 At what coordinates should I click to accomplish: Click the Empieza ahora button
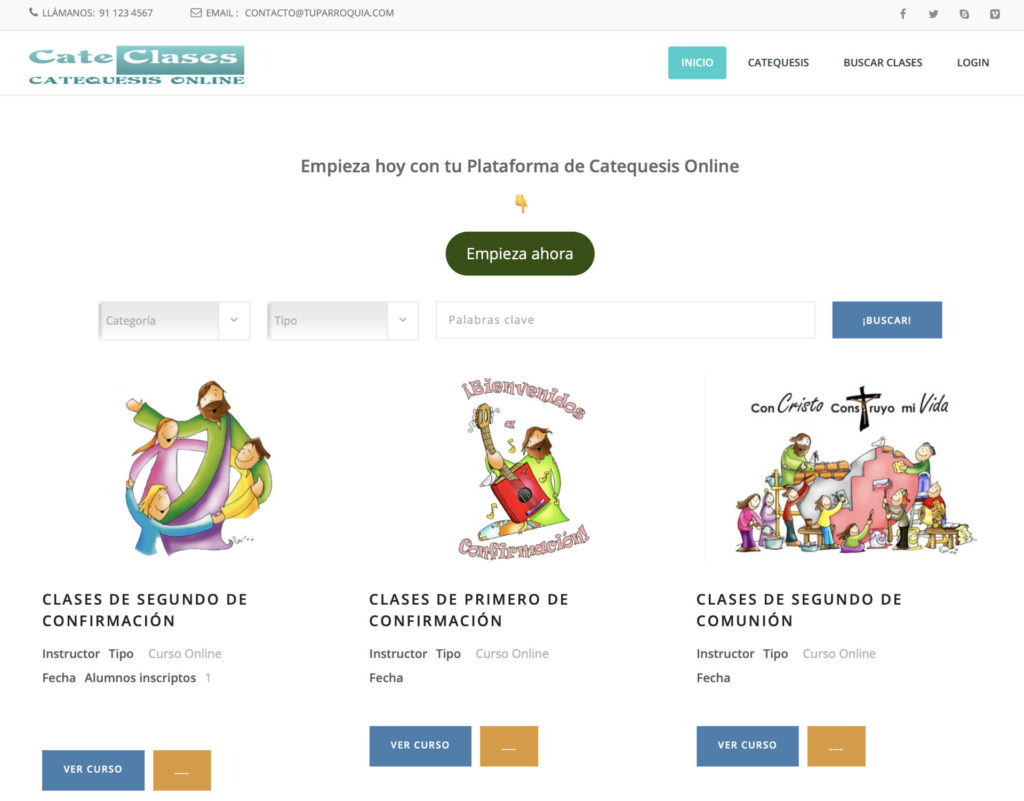pyautogui.click(x=520, y=253)
